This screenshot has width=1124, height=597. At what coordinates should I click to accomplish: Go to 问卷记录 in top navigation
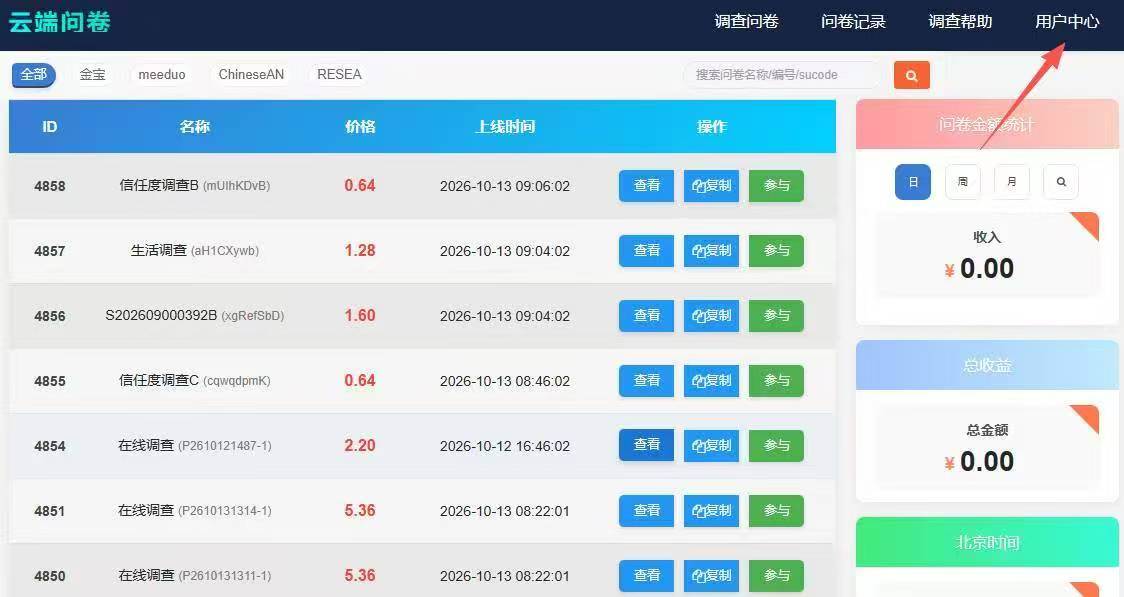point(853,22)
